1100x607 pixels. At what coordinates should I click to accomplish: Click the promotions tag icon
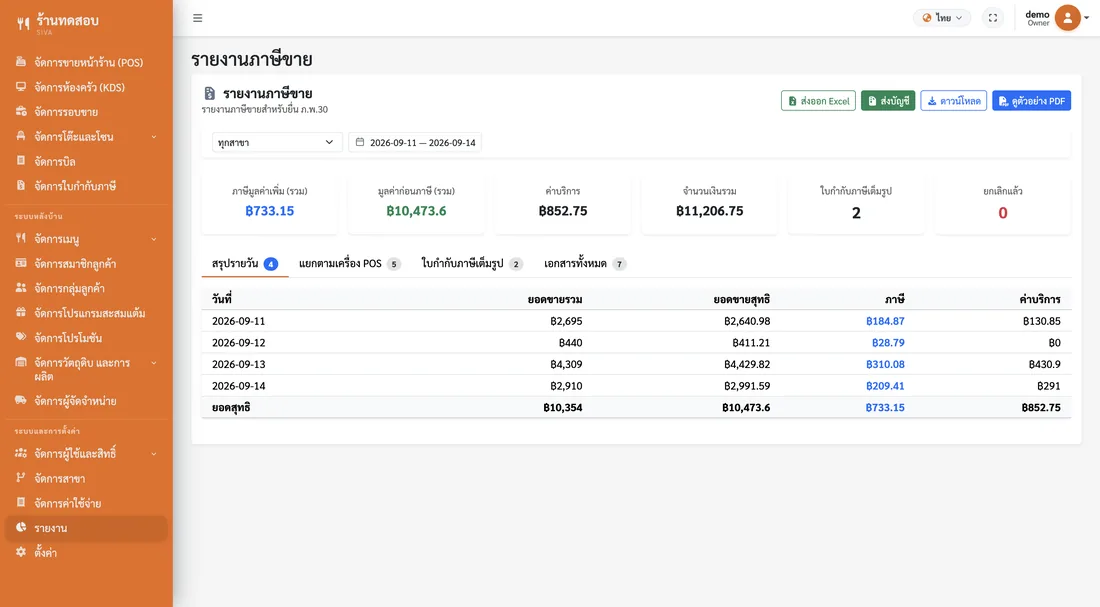(21, 337)
